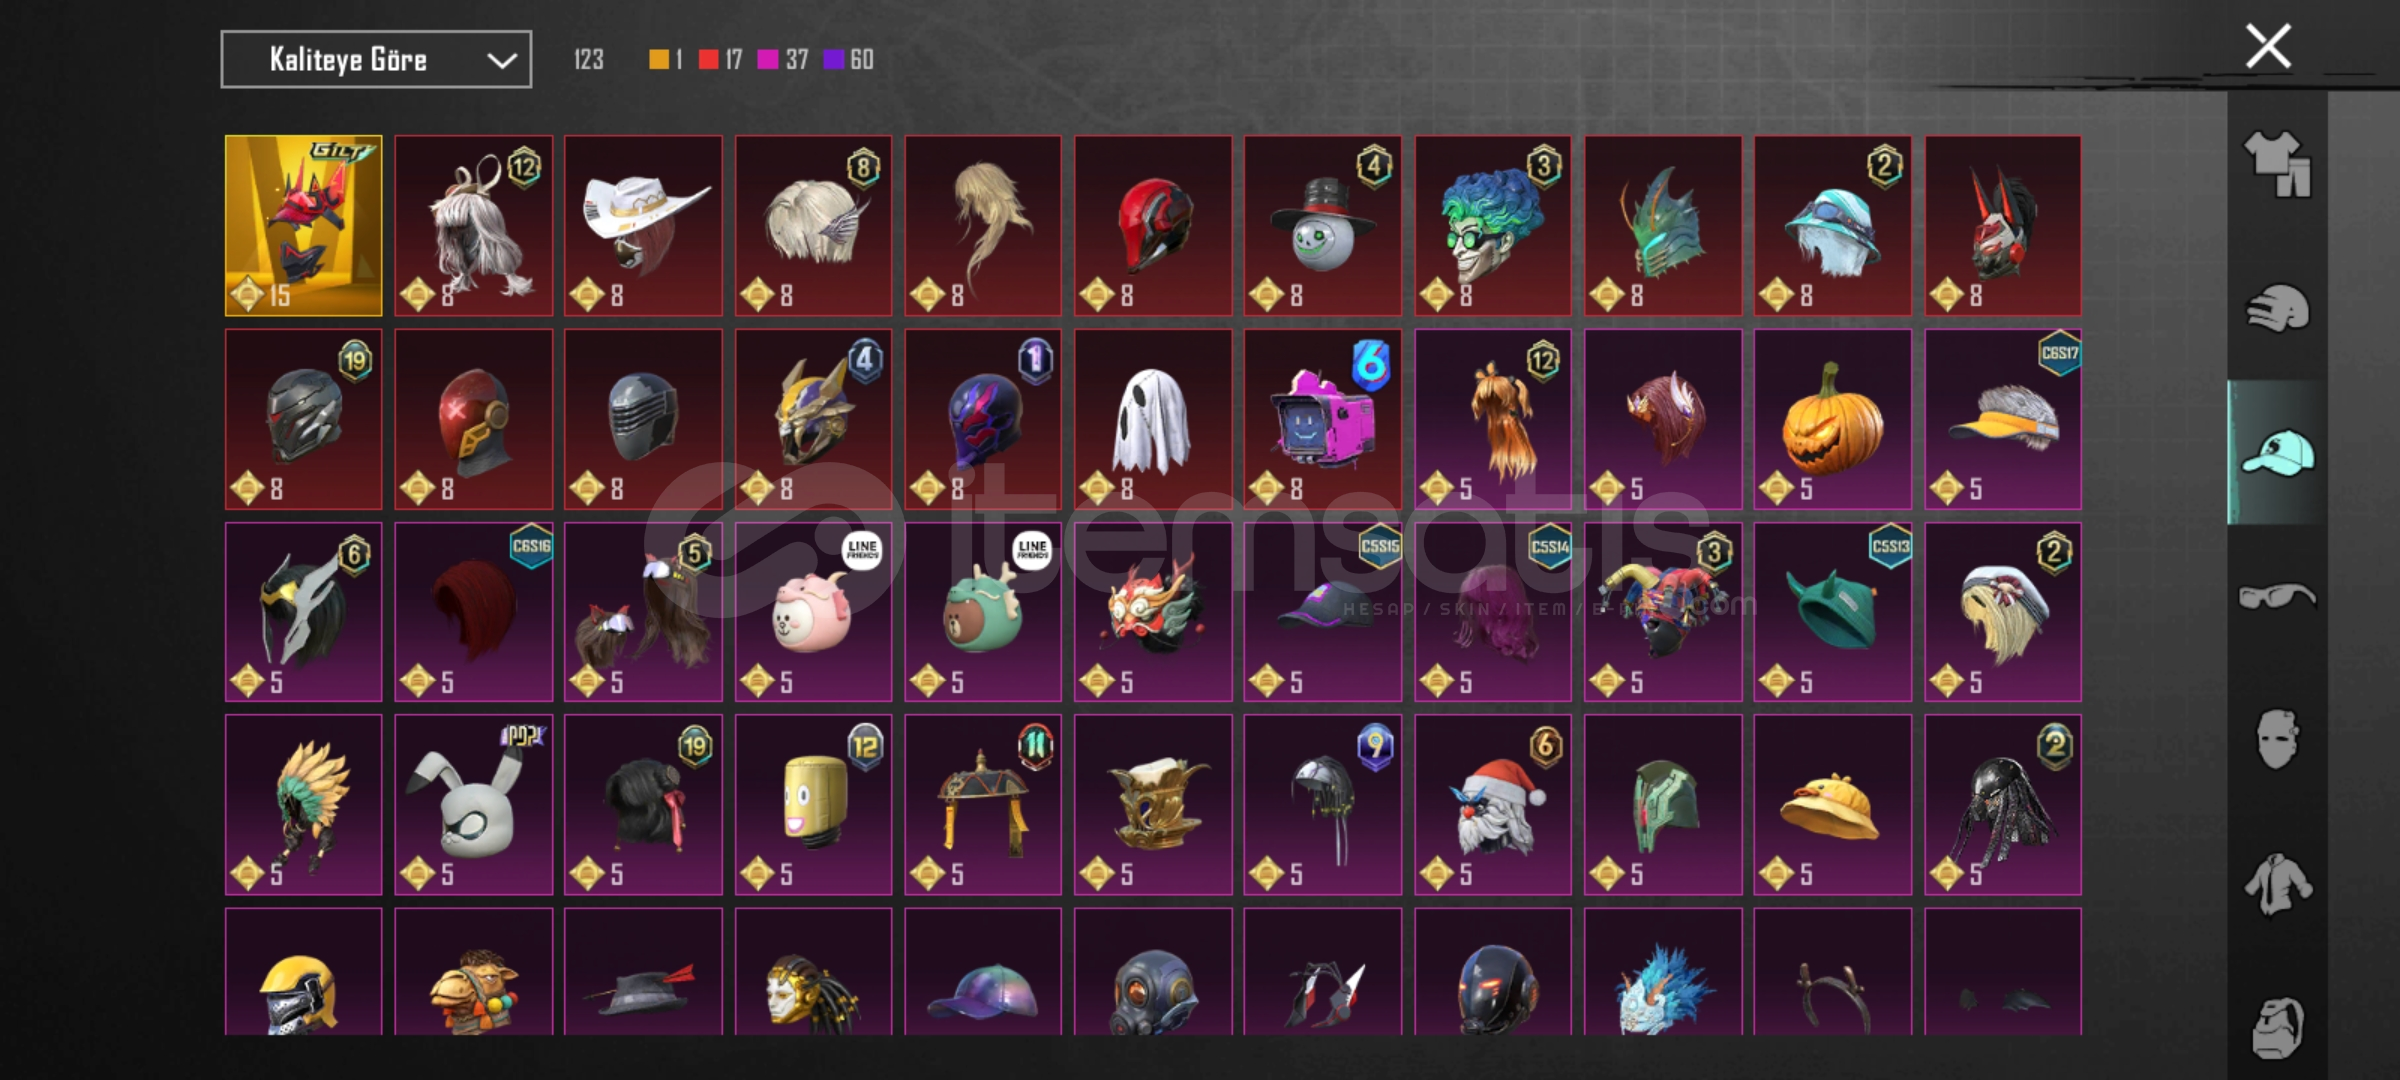Open the outfits clothing category icon
Image resolution: width=2400 pixels, height=1080 pixels.
[x=2277, y=164]
